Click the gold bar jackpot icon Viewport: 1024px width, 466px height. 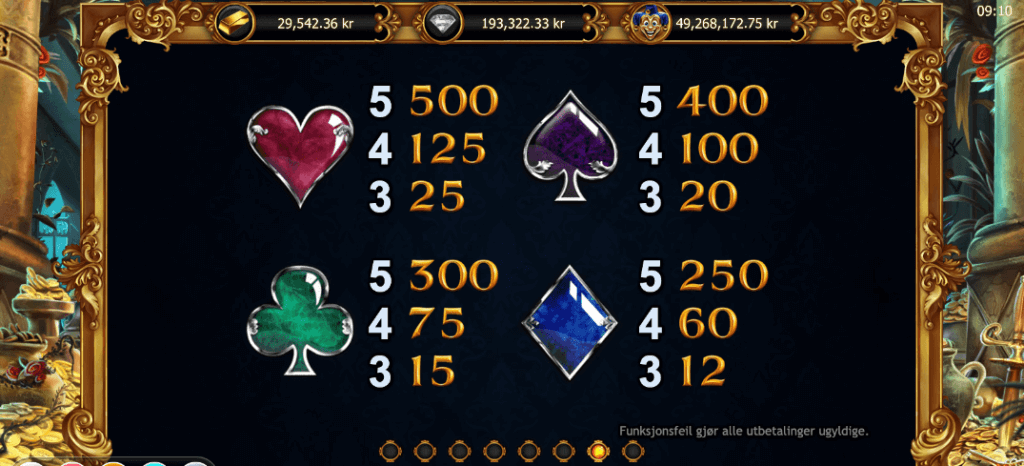point(232,23)
